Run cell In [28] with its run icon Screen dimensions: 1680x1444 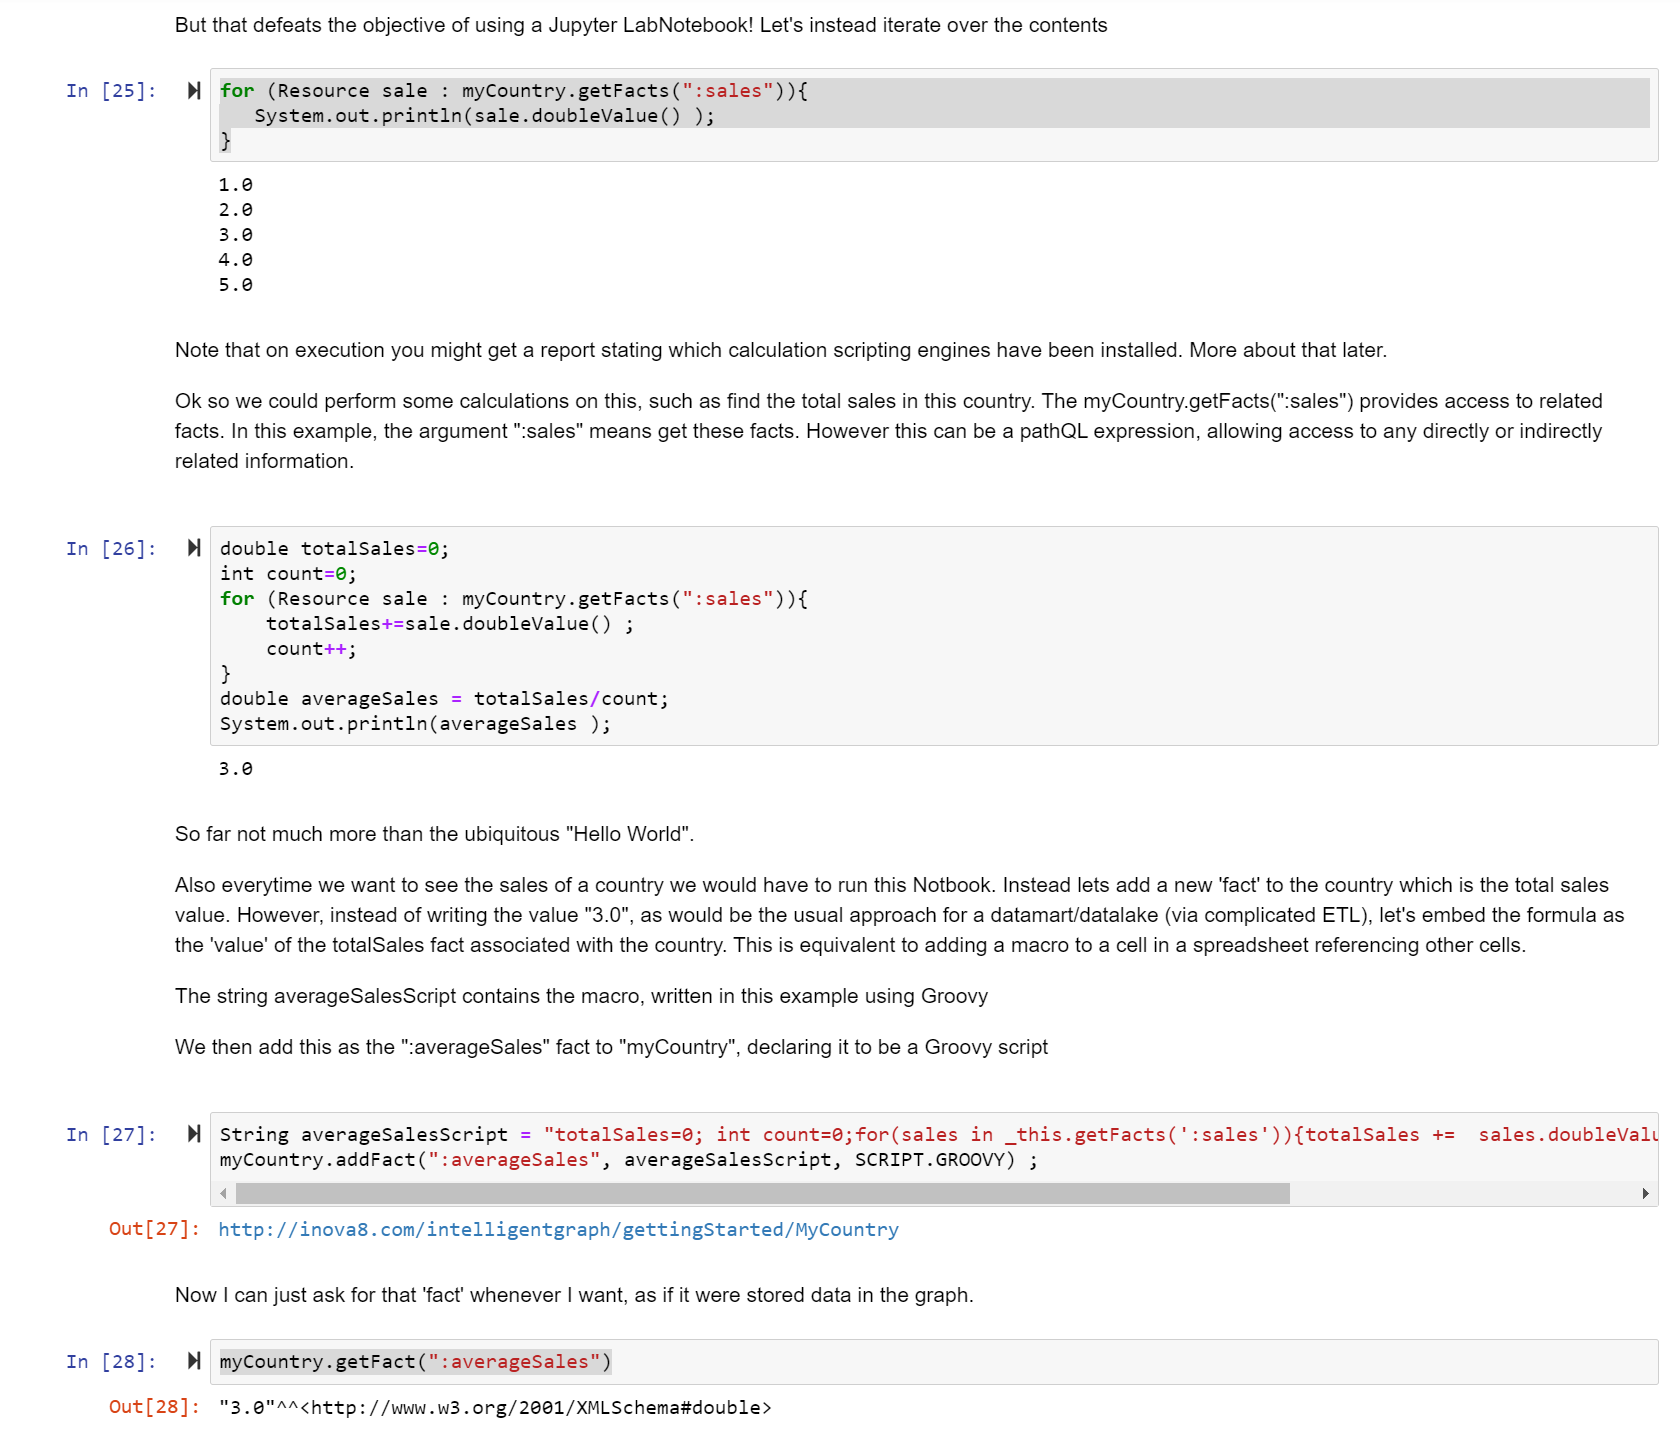point(194,1361)
